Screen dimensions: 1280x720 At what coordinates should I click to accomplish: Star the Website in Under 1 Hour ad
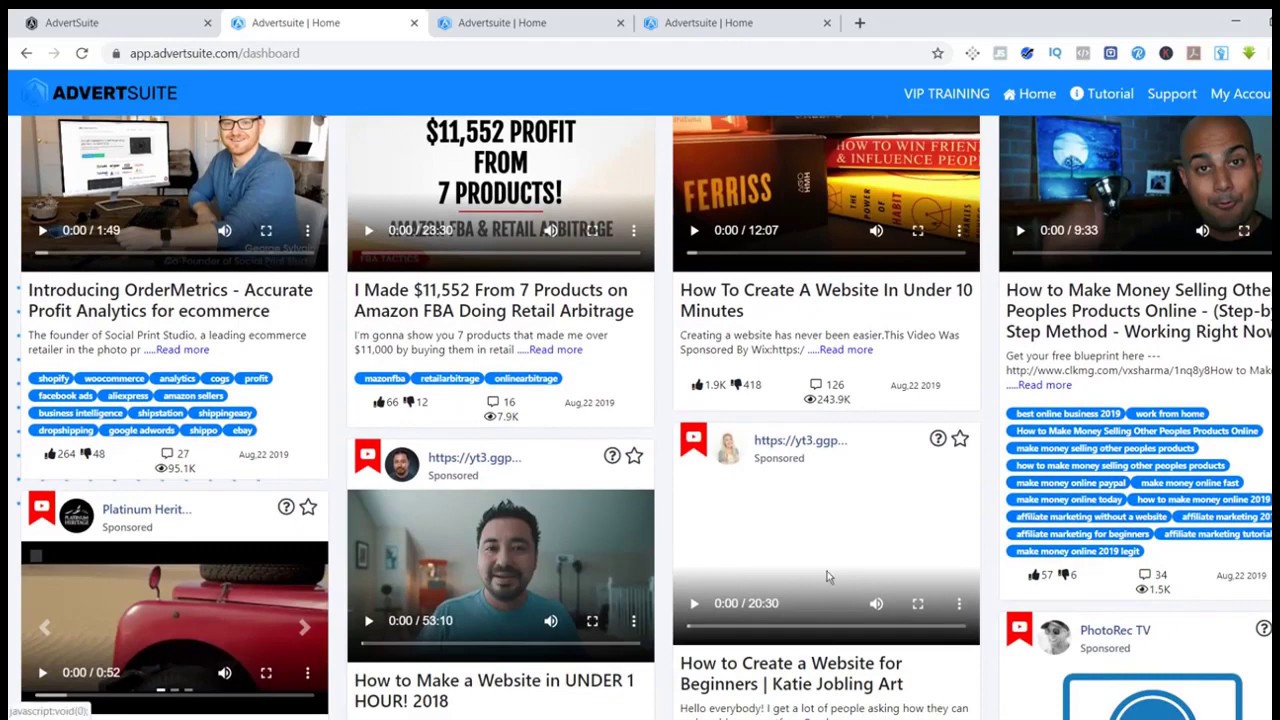(634, 456)
